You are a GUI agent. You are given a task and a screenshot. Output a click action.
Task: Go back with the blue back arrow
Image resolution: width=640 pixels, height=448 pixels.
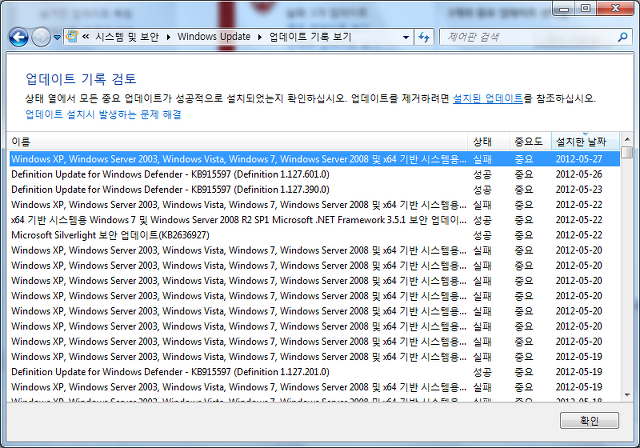click(x=19, y=37)
